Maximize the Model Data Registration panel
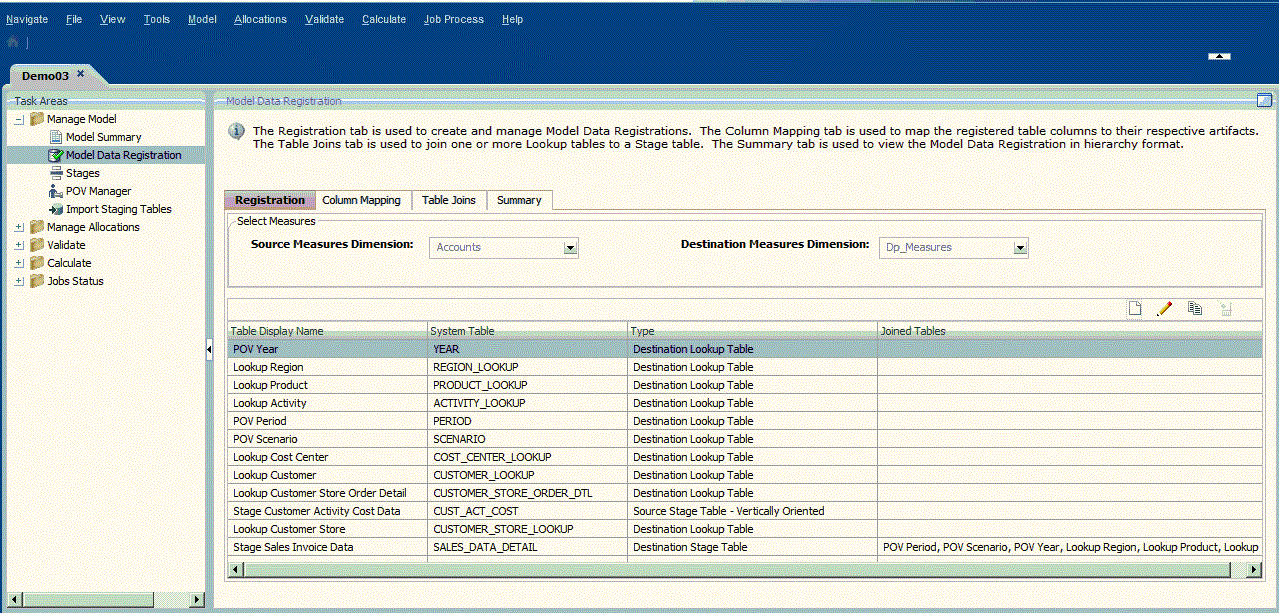 click(x=1264, y=100)
